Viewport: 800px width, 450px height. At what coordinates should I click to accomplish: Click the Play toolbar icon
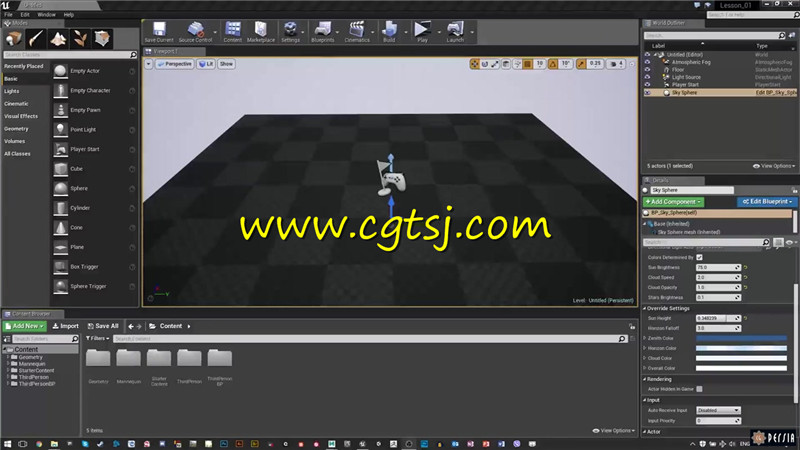pyautogui.click(x=422, y=32)
